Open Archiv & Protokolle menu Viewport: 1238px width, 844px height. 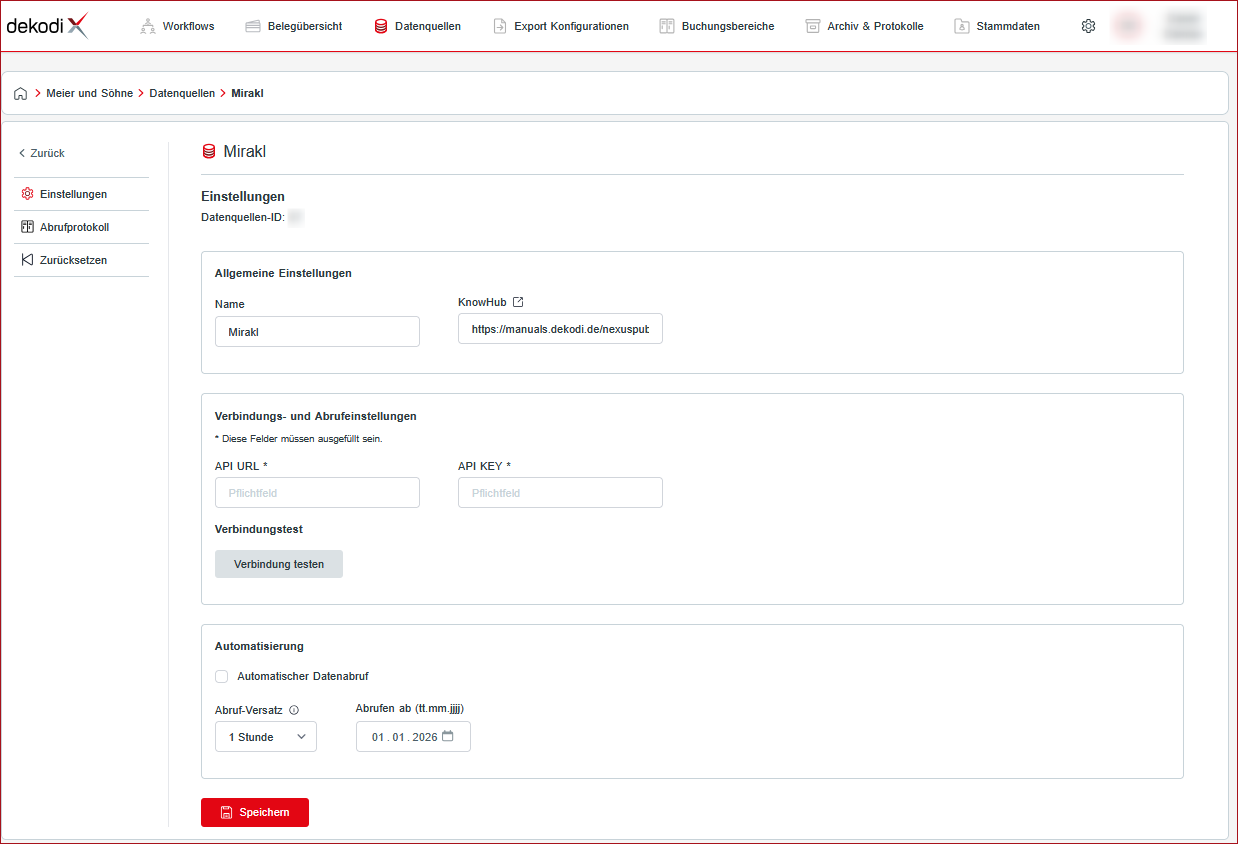[865, 26]
